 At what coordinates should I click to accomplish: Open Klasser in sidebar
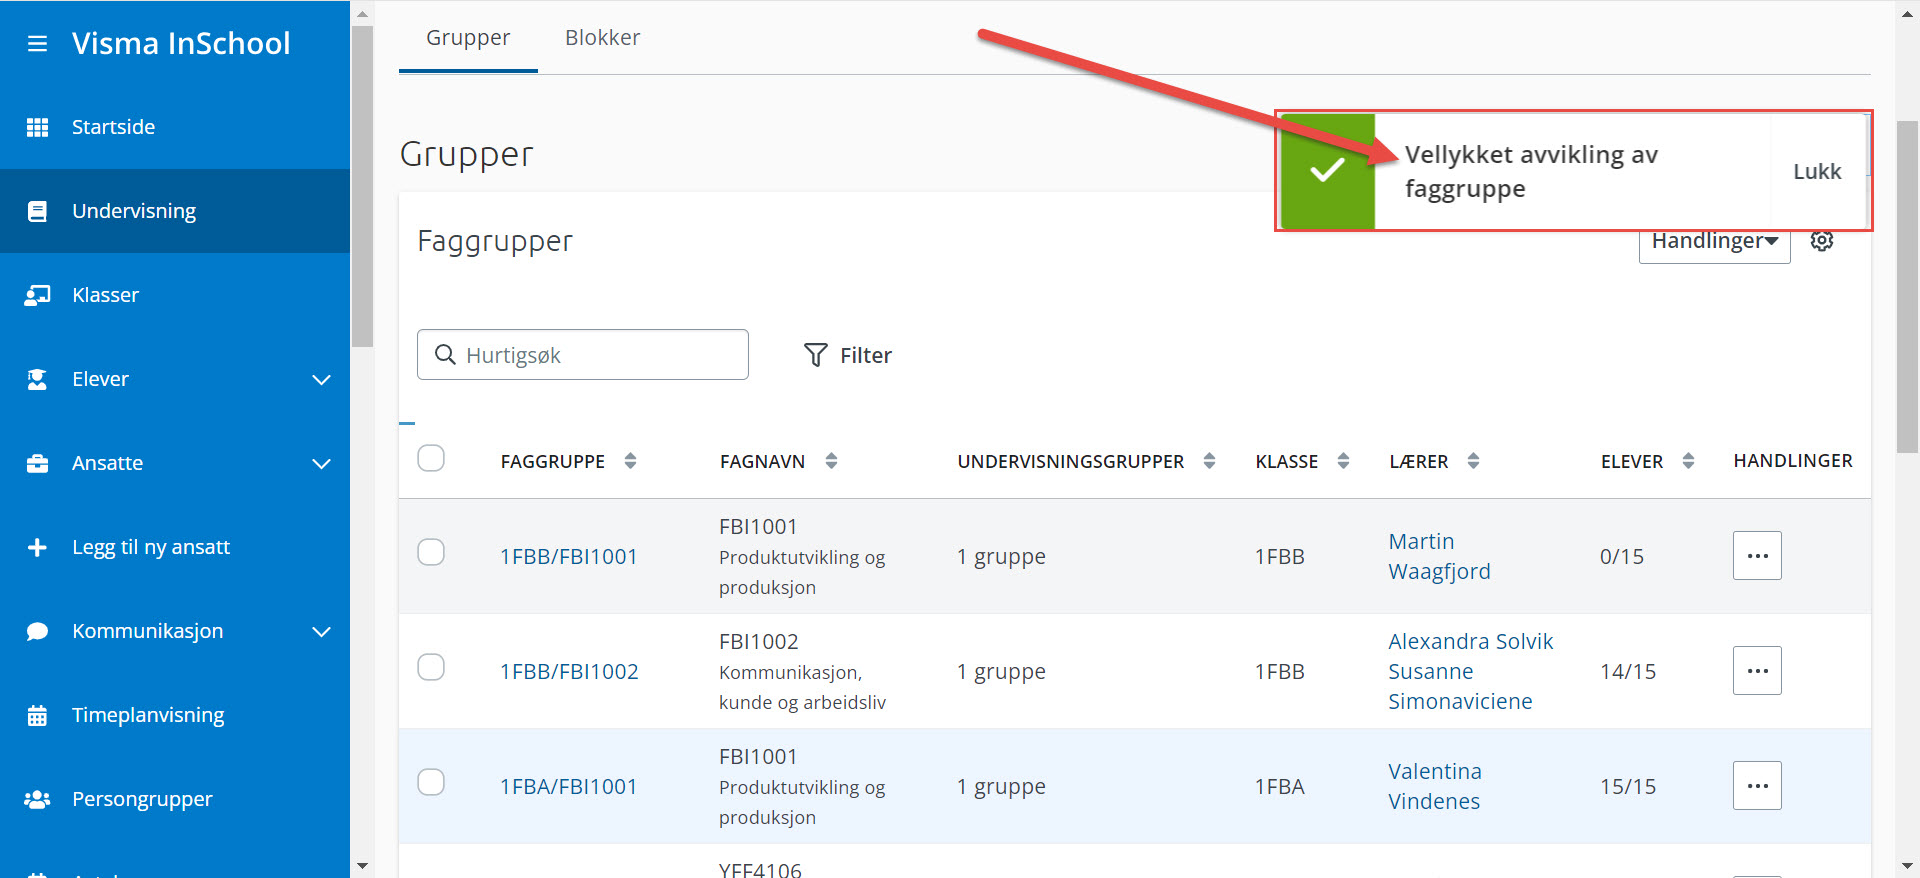(x=175, y=295)
